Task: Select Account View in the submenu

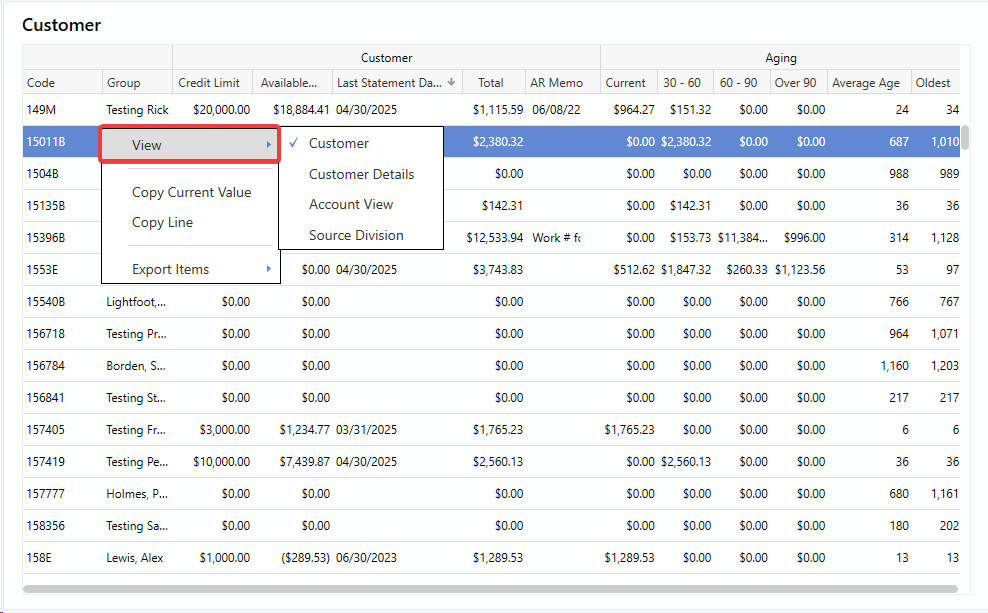Action: tap(351, 204)
